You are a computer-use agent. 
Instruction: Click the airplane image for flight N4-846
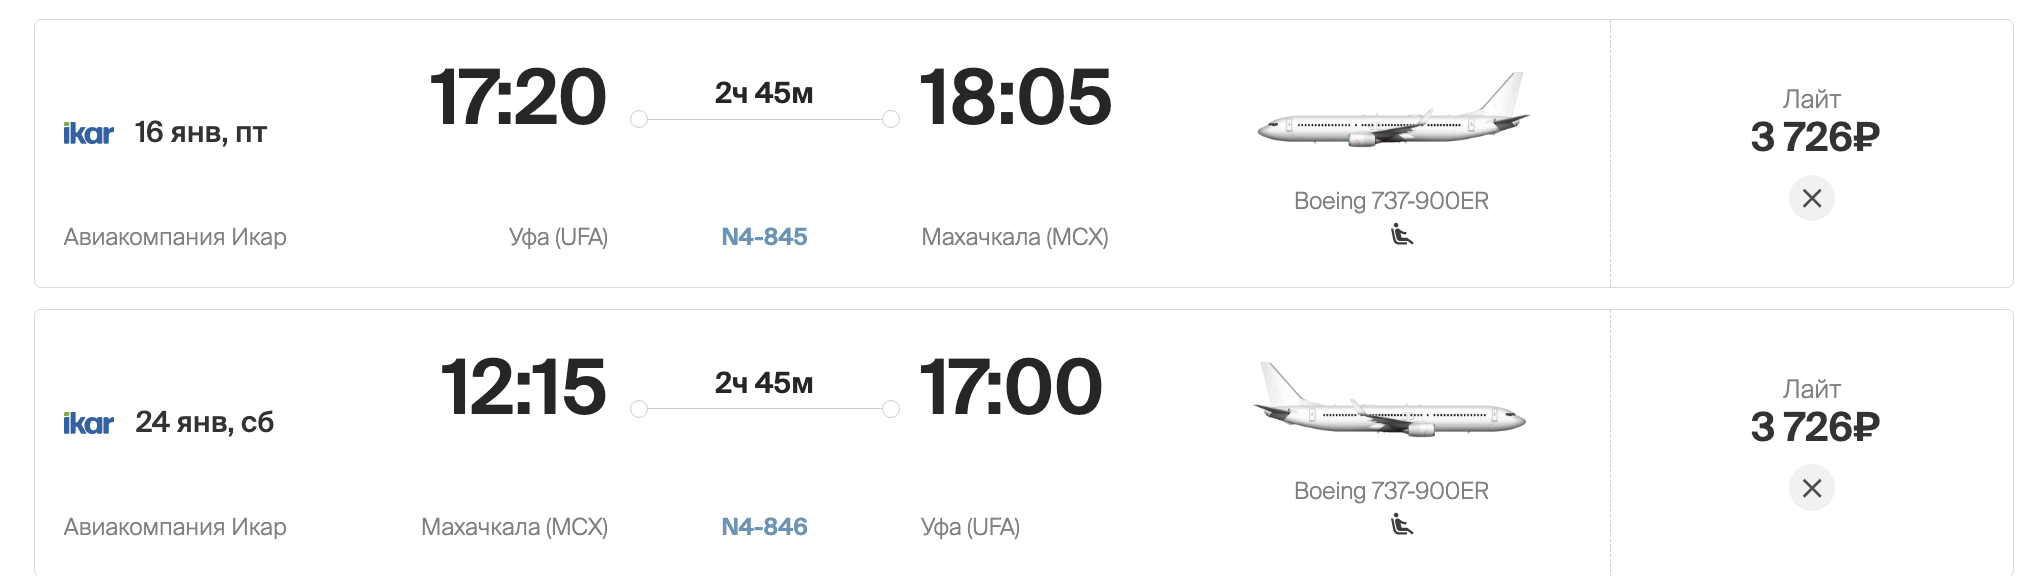(x=1390, y=400)
